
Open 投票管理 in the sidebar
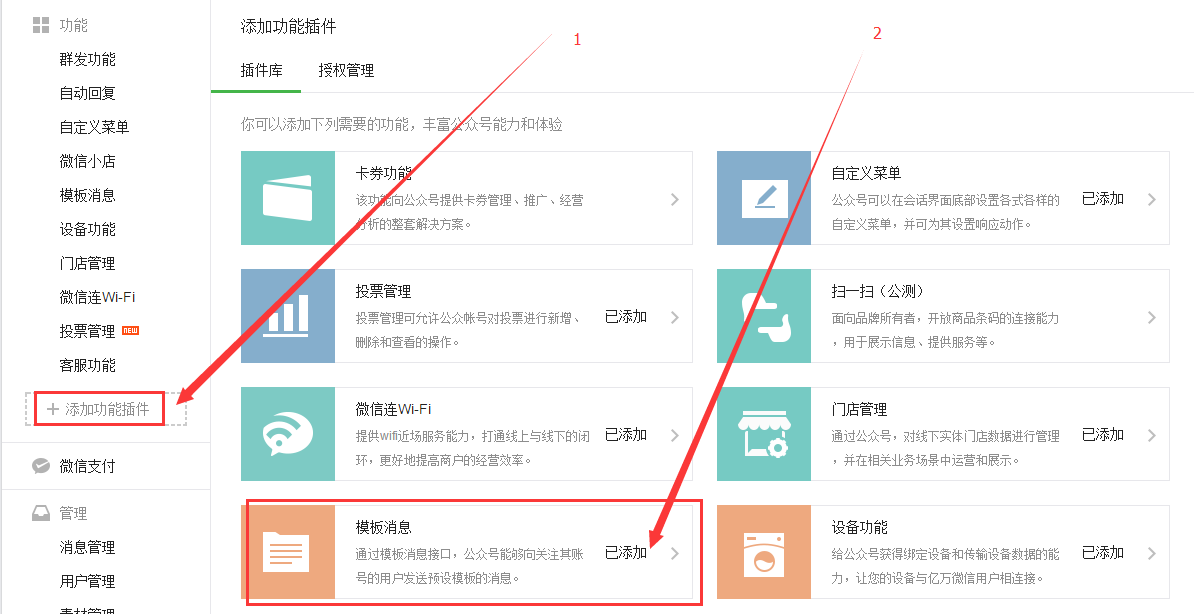pyautogui.click(x=88, y=331)
